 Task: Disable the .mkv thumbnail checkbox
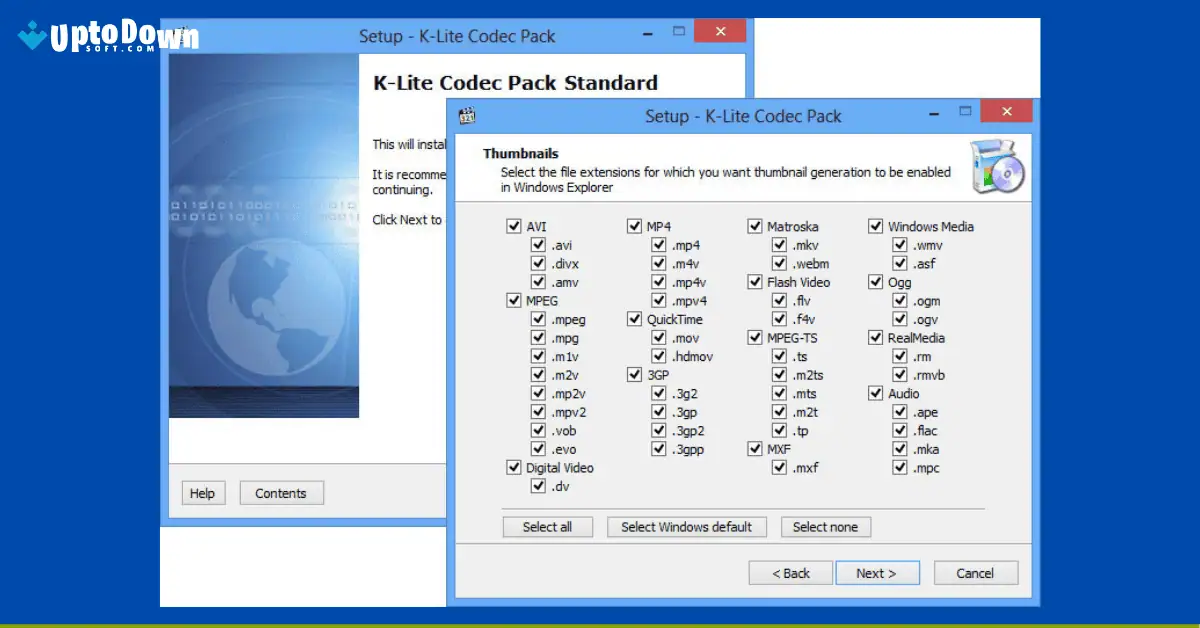779,244
